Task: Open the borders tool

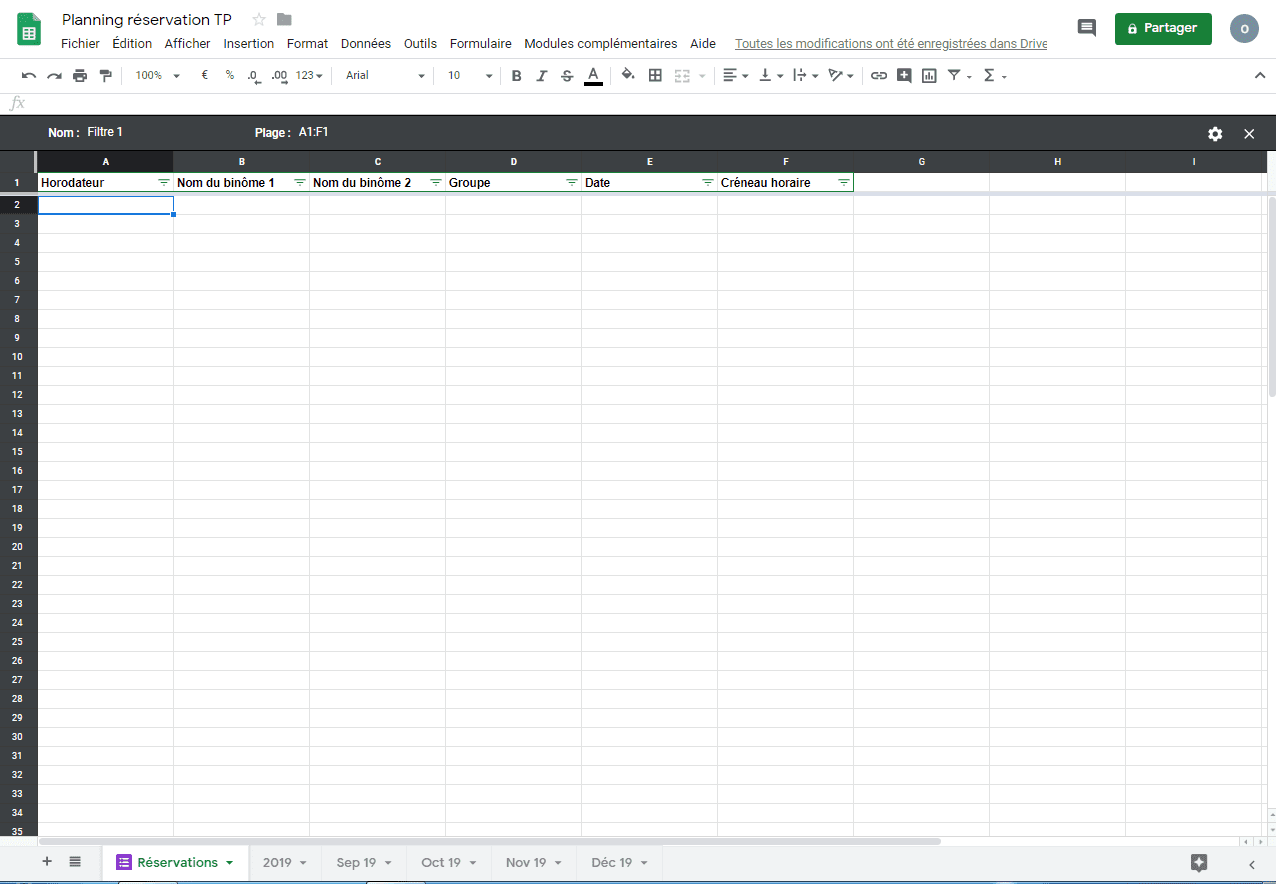Action: pos(655,76)
